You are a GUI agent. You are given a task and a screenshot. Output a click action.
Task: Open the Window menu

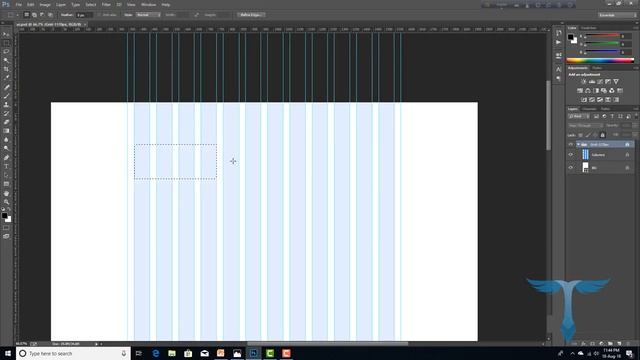[x=149, y=4]
